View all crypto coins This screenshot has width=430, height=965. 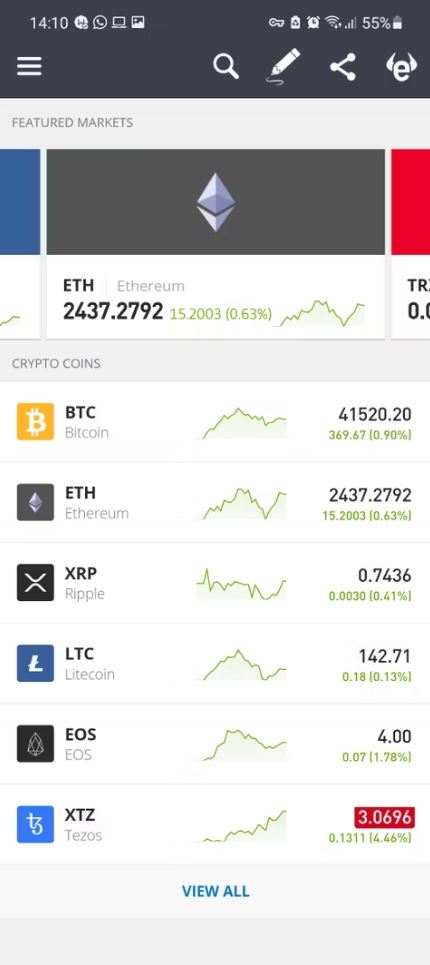215,891
